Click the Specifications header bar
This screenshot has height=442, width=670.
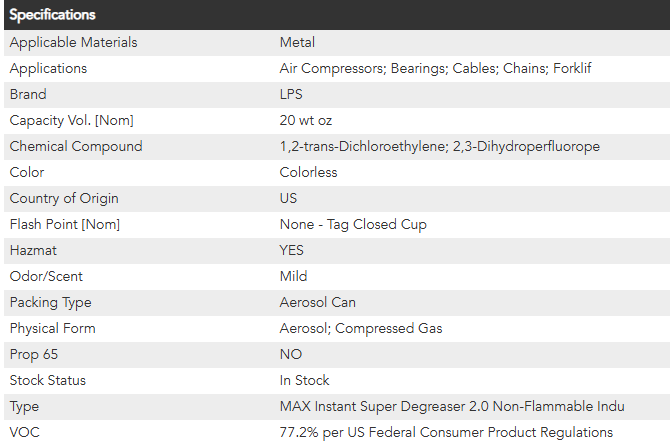[x=335, y=15]
